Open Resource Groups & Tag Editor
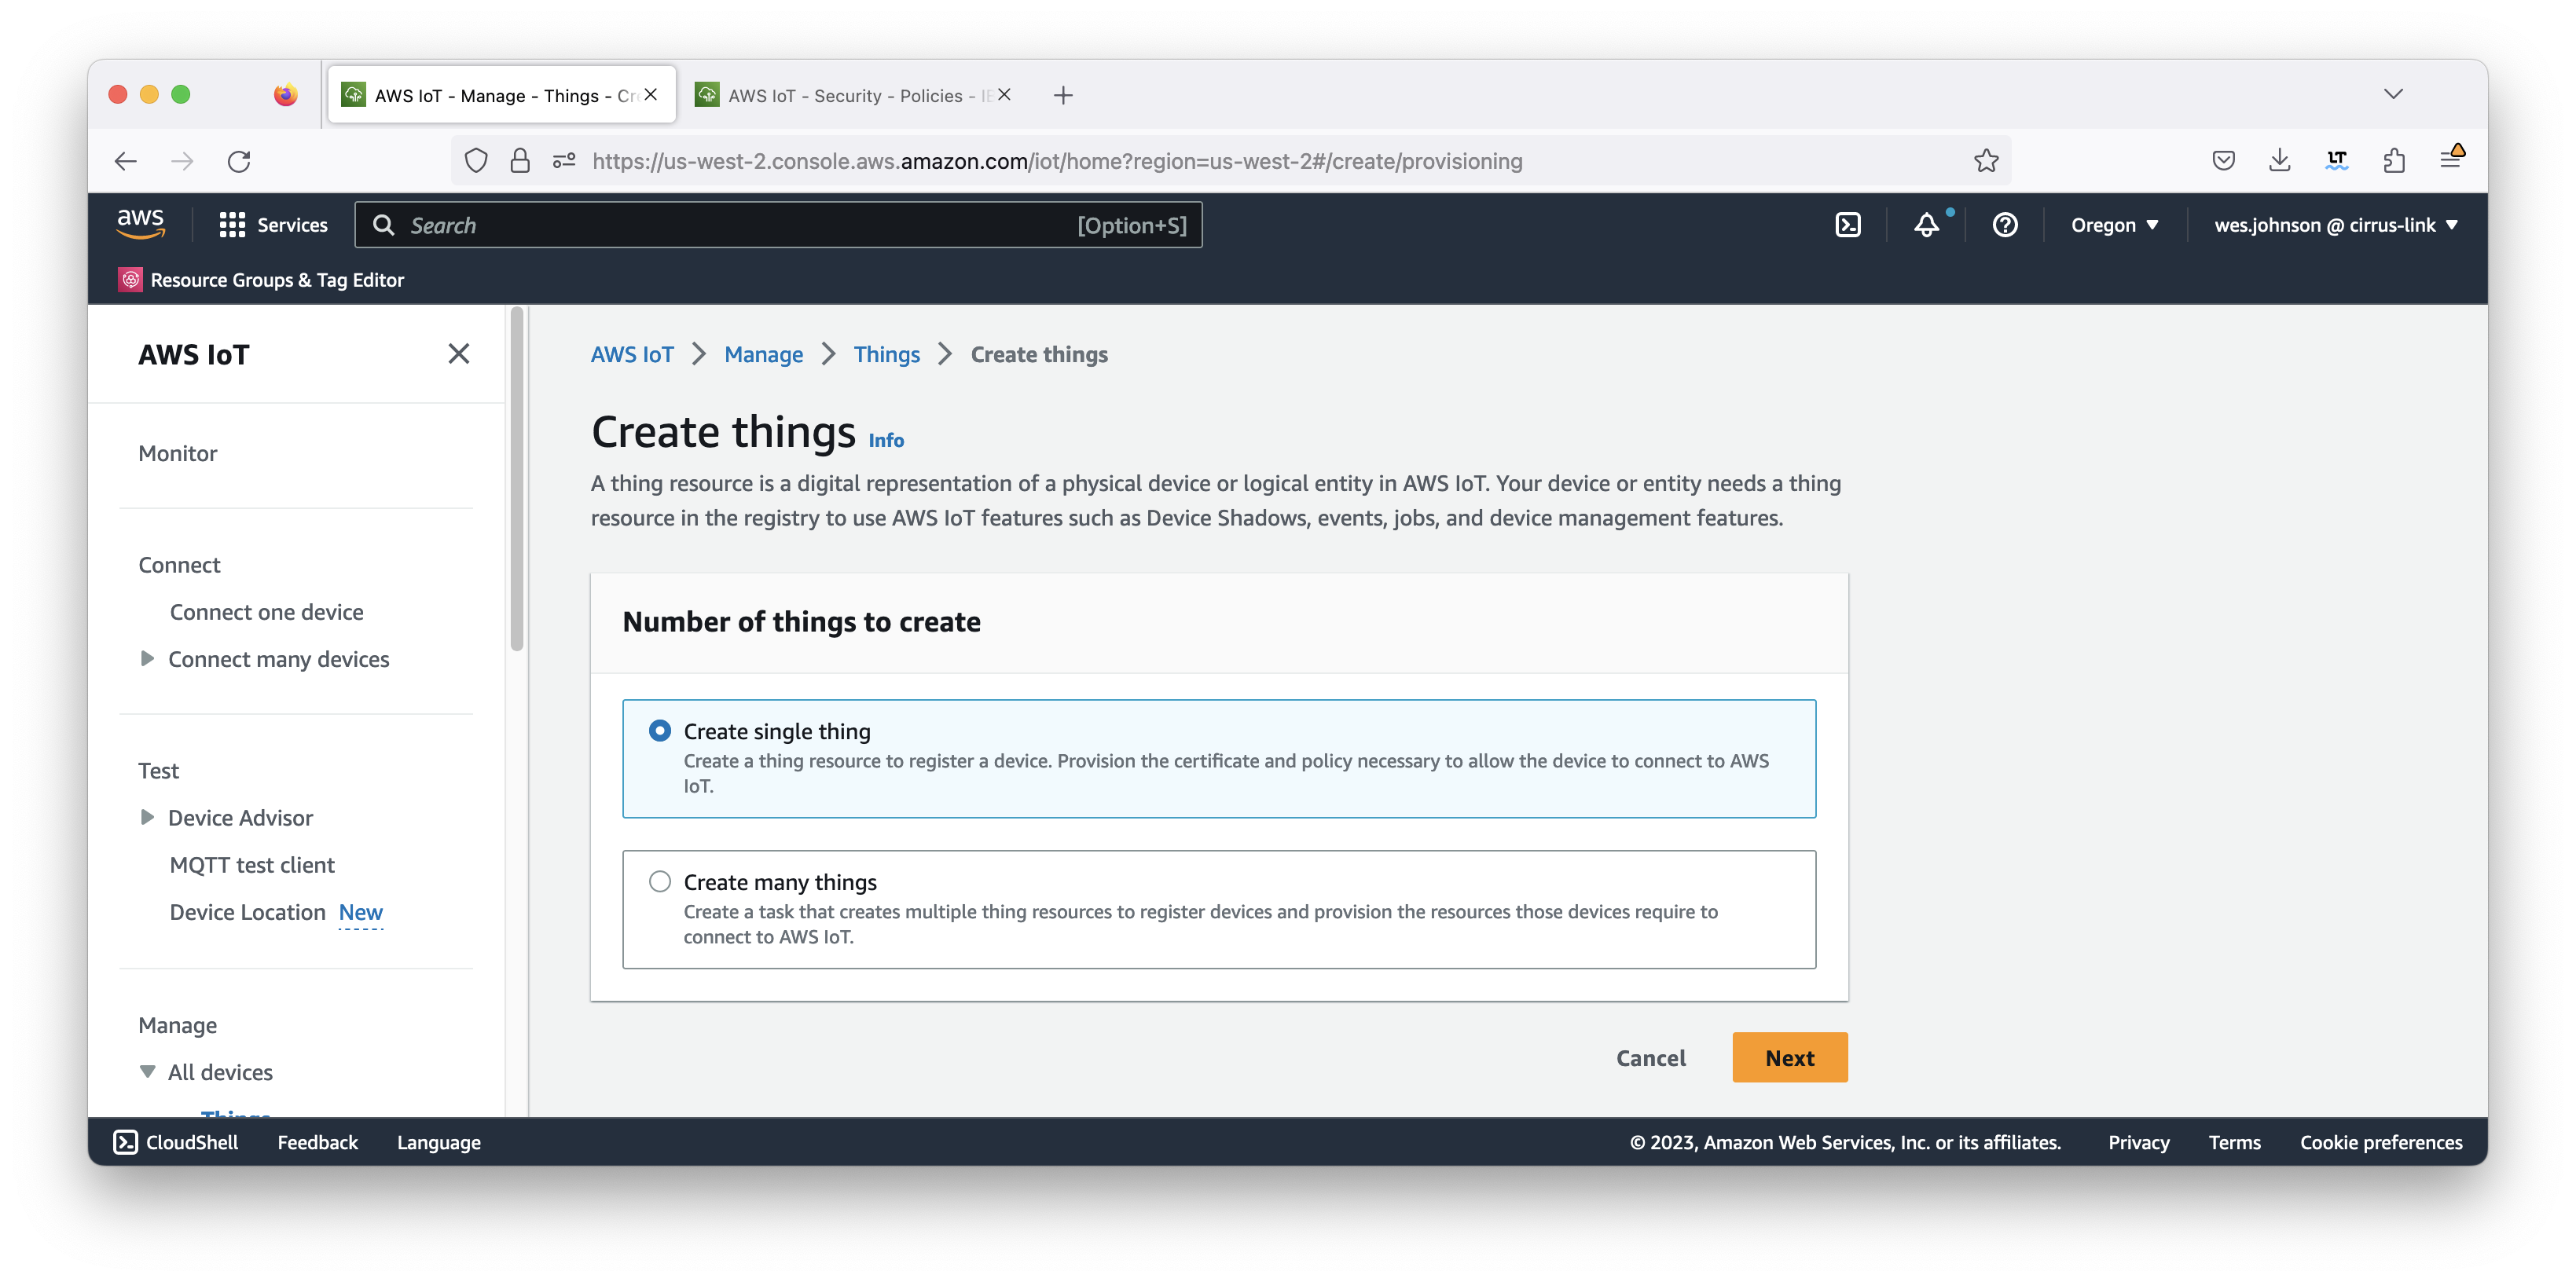Screen dimensions: 2576x1282 point(262,280)
